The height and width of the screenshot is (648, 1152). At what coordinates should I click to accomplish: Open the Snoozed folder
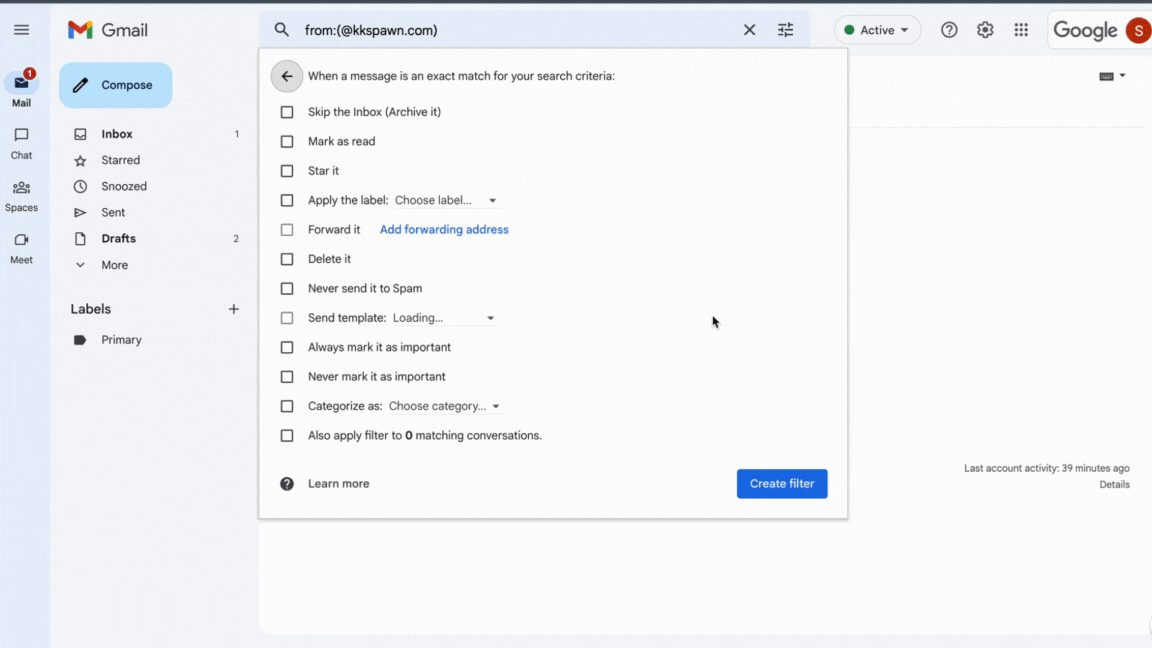(x=123, y=187)
